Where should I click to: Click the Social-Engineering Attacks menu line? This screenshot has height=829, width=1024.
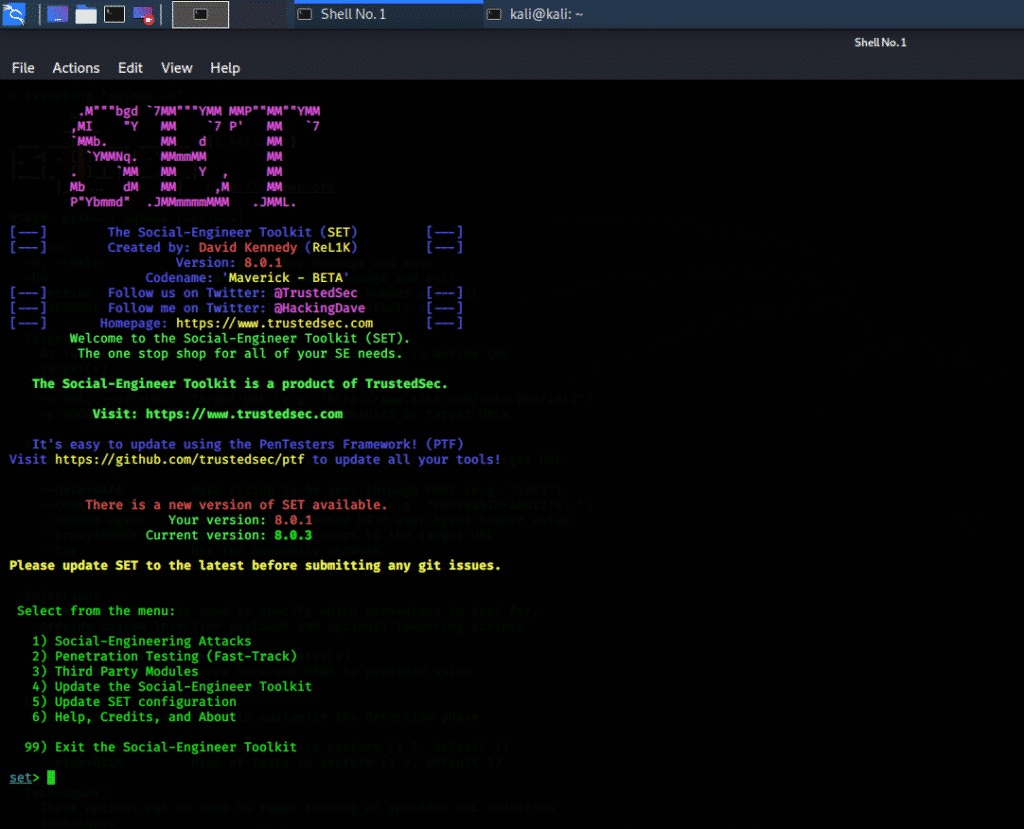(x=152, y=641)
